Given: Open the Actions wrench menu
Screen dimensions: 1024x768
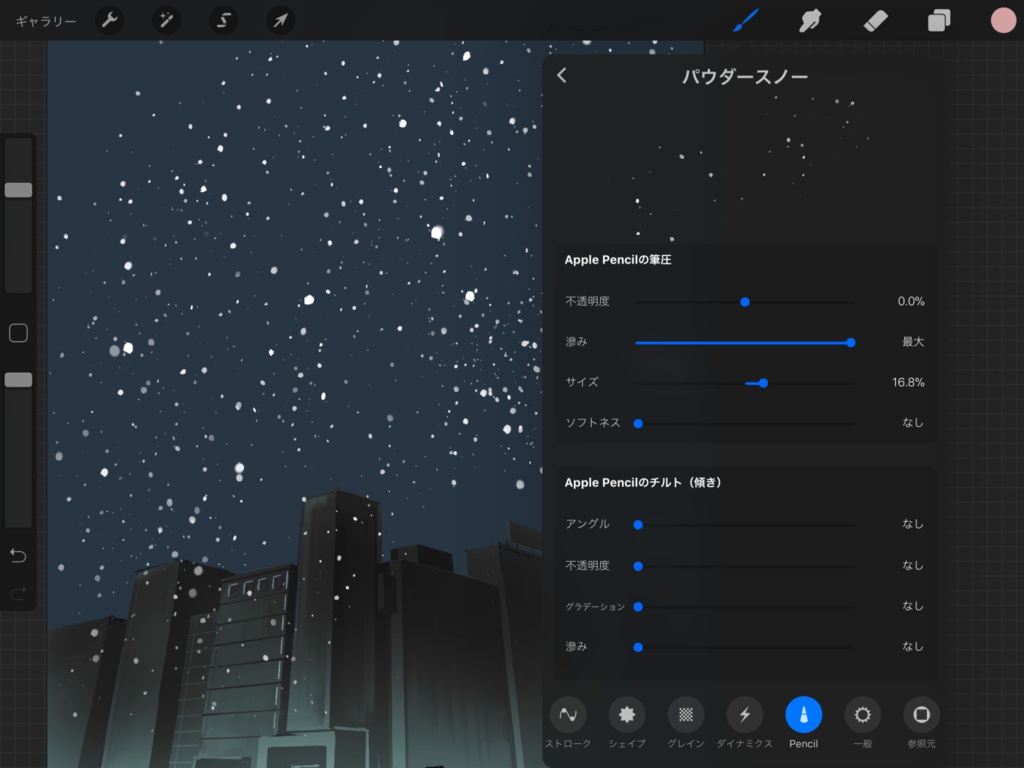Looking at the screenshot, I should 109,20.
